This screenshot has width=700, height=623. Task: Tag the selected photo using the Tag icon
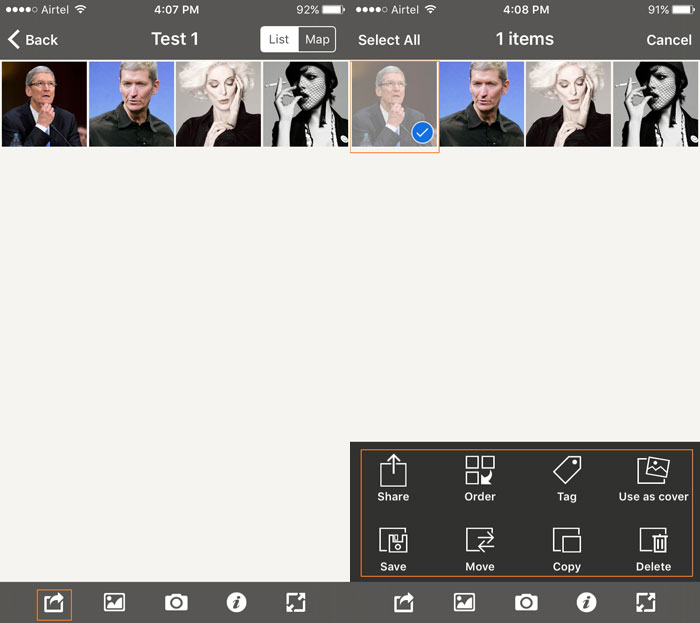(567, 478)
